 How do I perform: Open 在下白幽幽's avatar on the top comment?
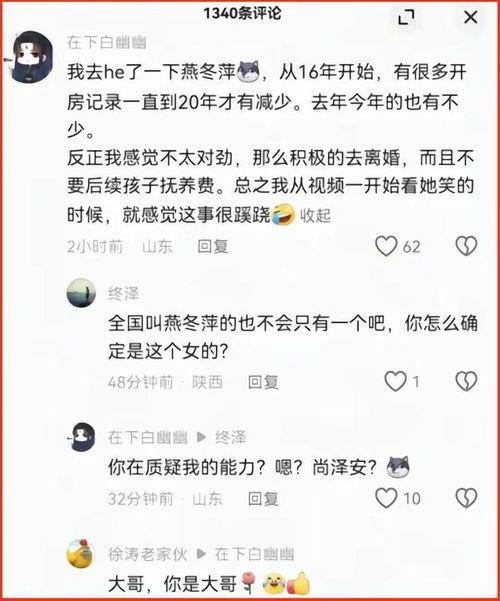[31, 57]
